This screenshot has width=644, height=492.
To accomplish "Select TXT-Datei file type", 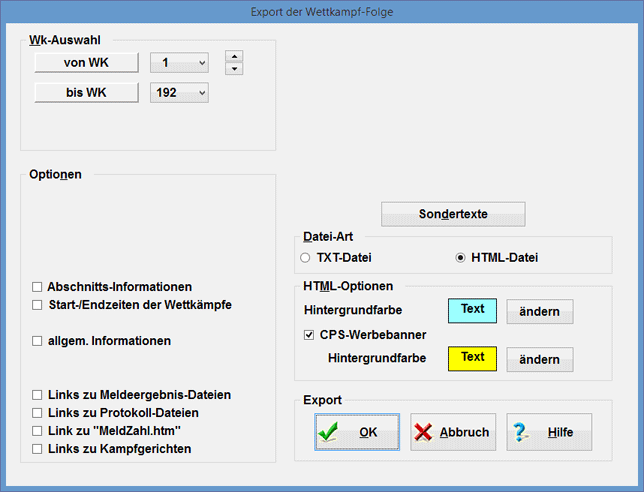I will 306,258.
